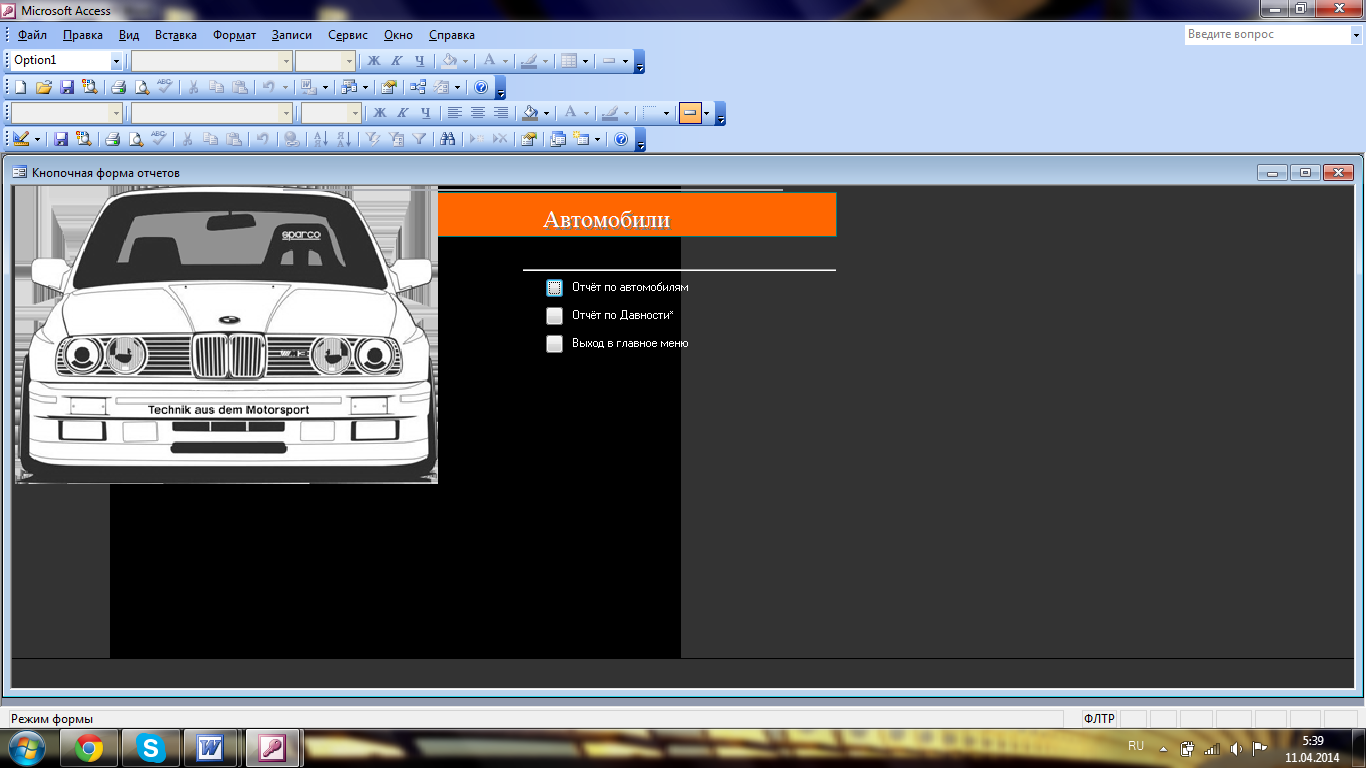Image resolution: width=1366 pixels, height=768 pixels.
Task: Click the Apply Filter funnel icon
Action: (x=419, y=139)
